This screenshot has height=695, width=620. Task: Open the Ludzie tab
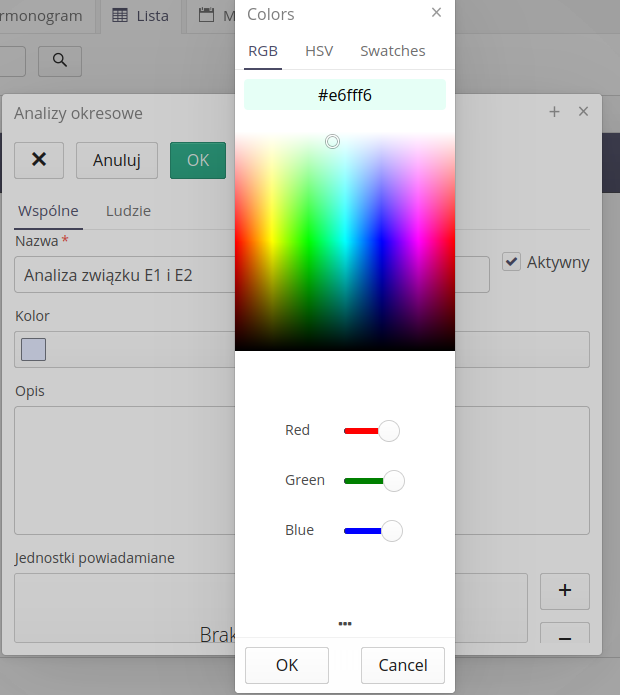[128, 211]
